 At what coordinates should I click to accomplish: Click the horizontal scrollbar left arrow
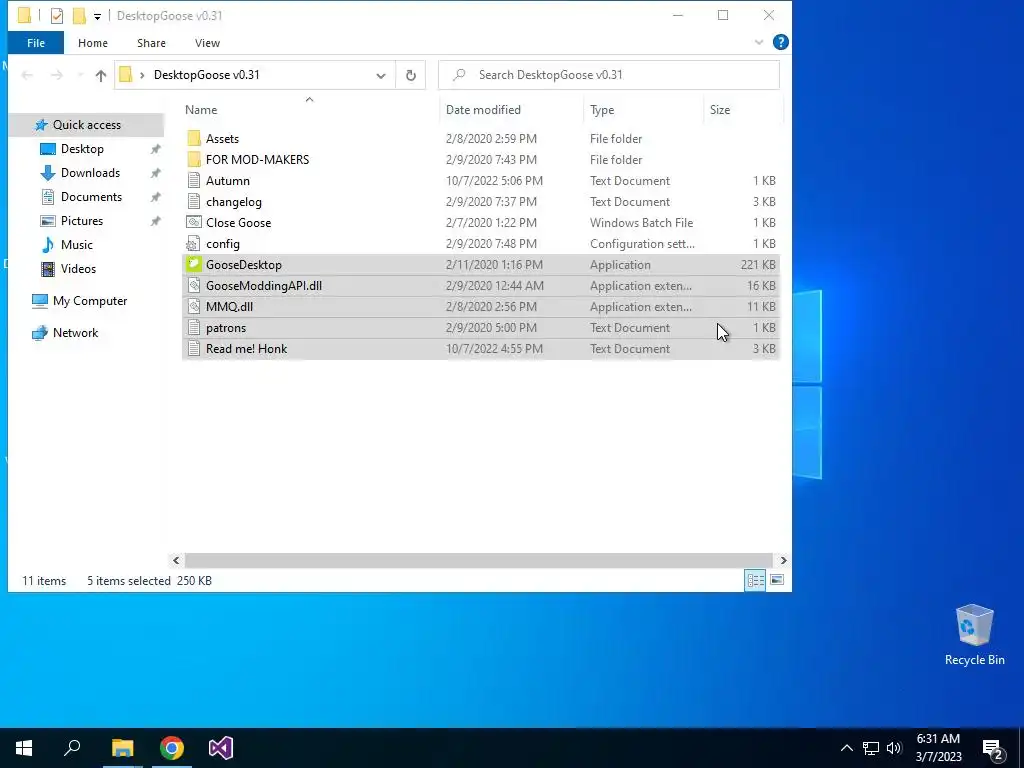click(176, 560)
